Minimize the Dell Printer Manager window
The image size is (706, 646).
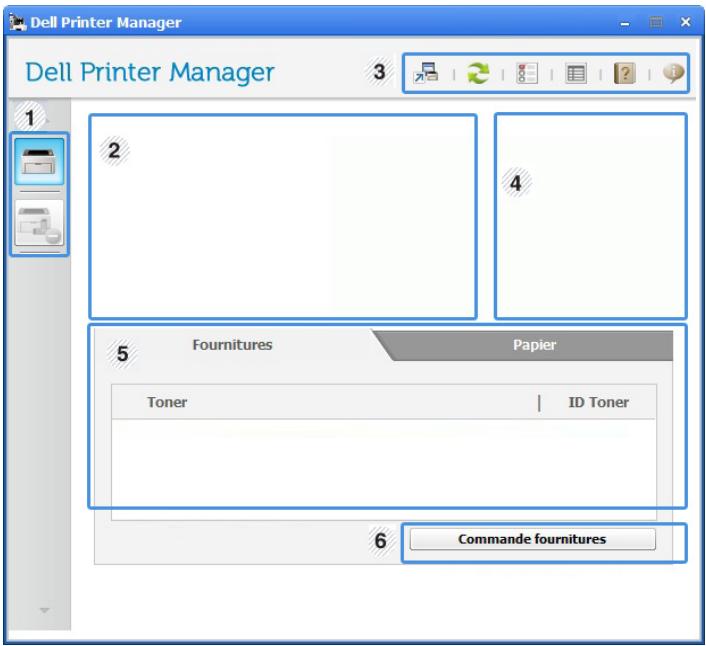[625, 23]
